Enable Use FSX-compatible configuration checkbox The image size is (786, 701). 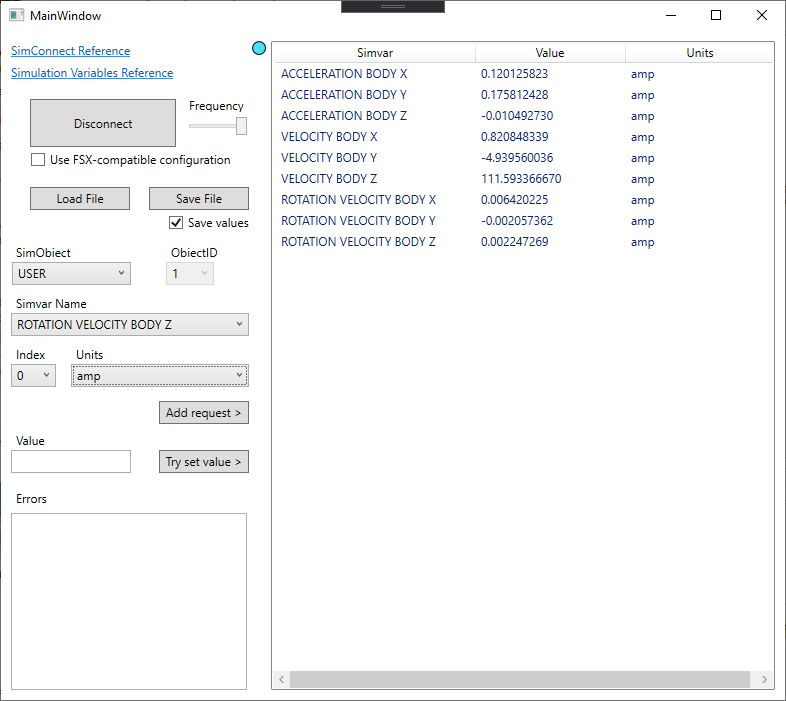[38, 160]
